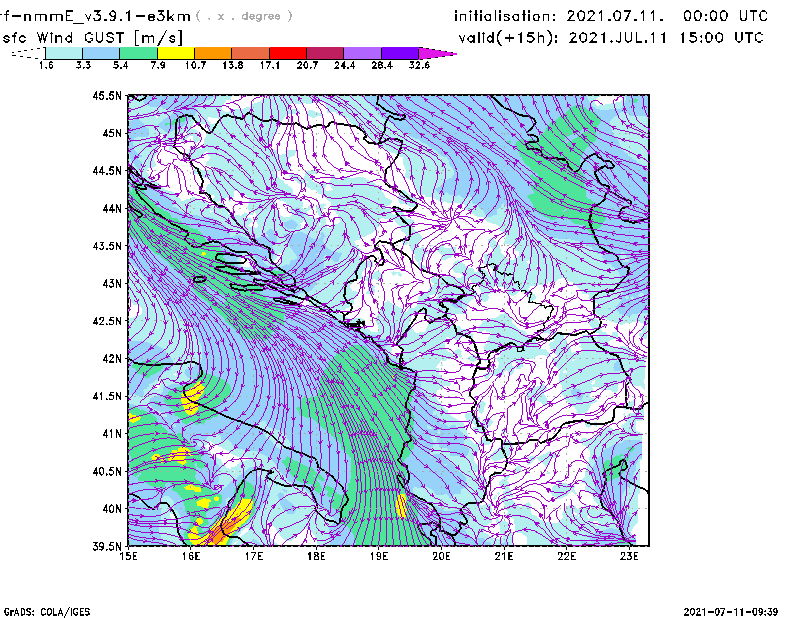
Task: Click the salmon 13.8–17.1 legend swatch
Action: [251, 53]
